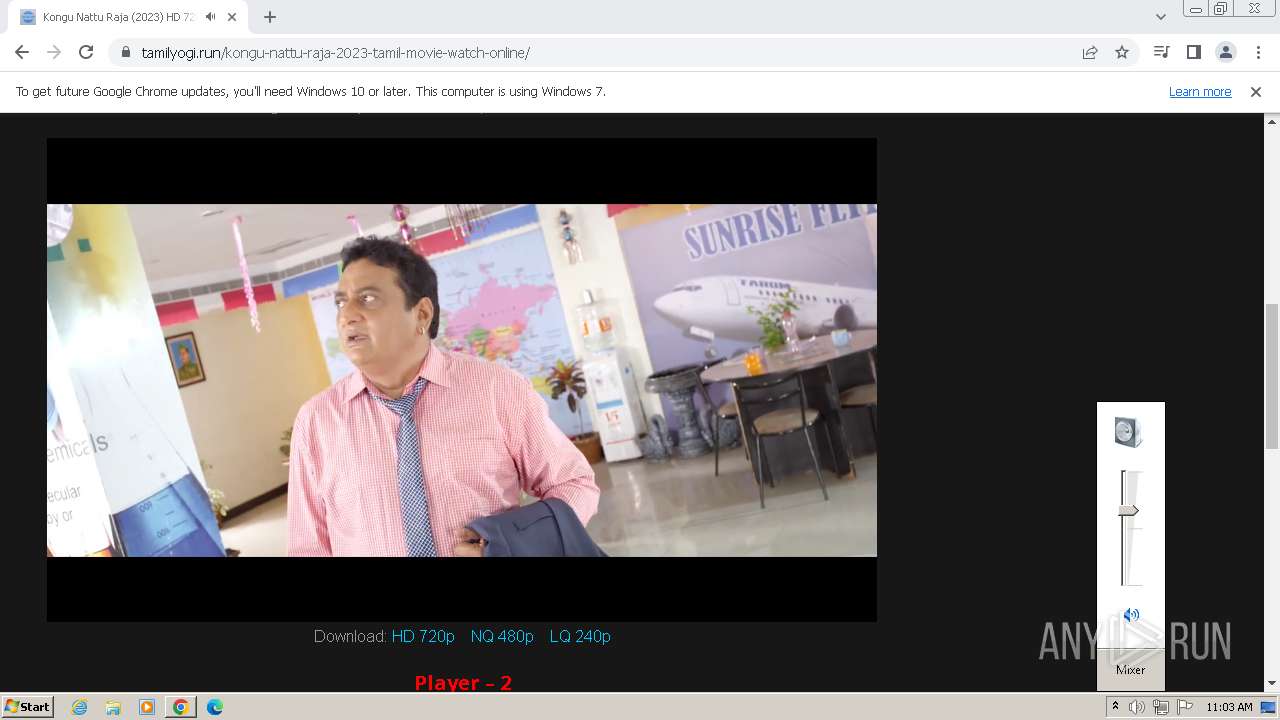Open Microsoft Edge from the taskbar
1280x720 pixels.
click(214, 707)
